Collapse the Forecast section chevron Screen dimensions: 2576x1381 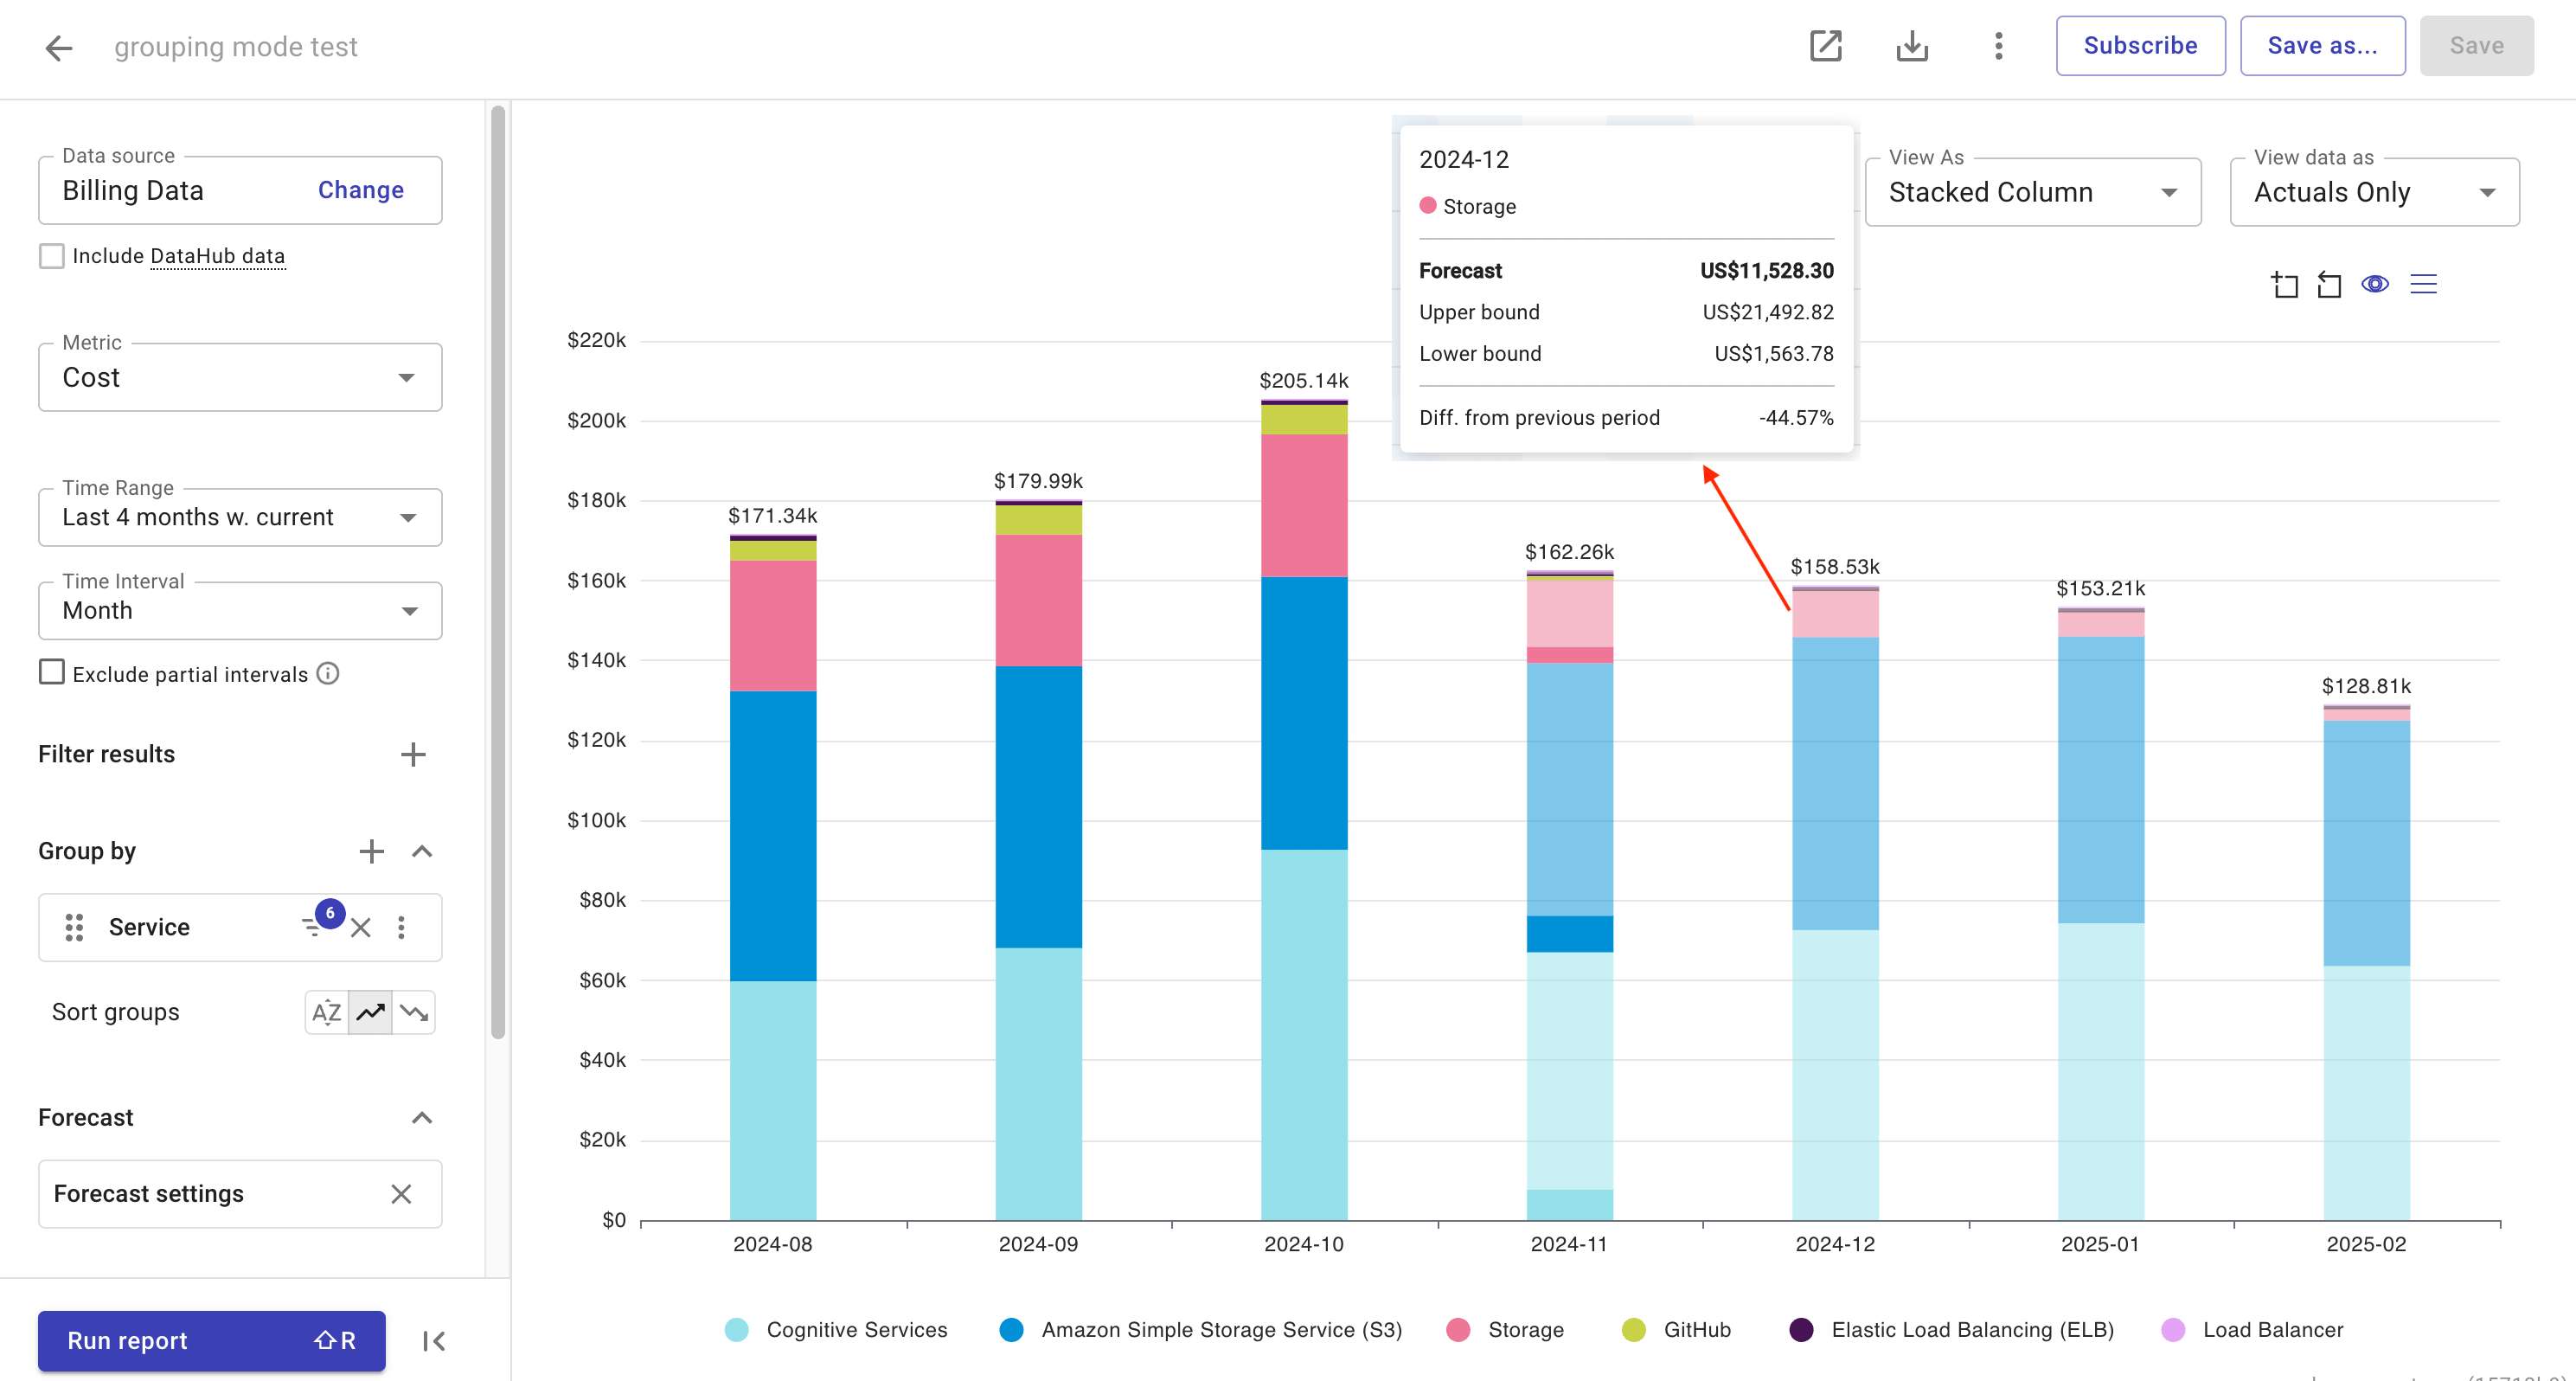(x=421, y=1117)
